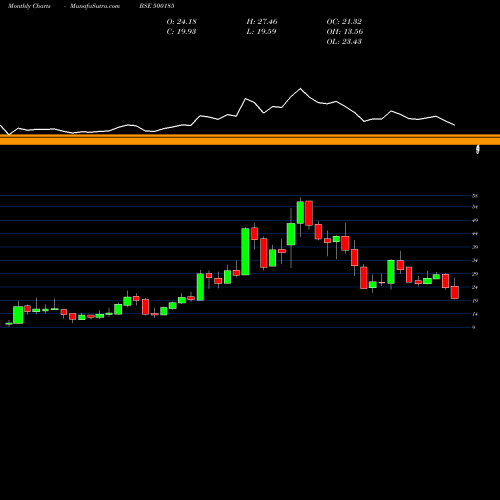Screen dimensions: 500x500
Task: Click the price axis label 44
Action: pyautogui.click(x=475, y=234)
